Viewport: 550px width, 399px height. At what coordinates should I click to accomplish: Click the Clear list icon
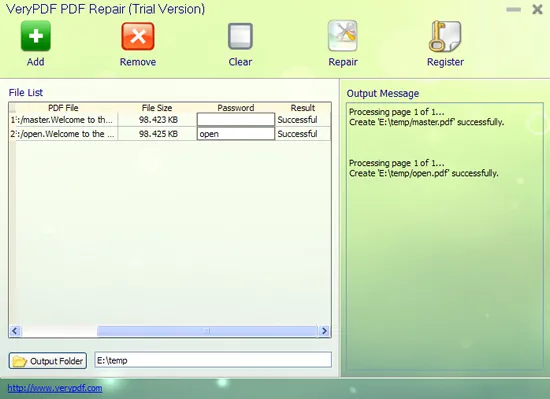pos(240,36)
